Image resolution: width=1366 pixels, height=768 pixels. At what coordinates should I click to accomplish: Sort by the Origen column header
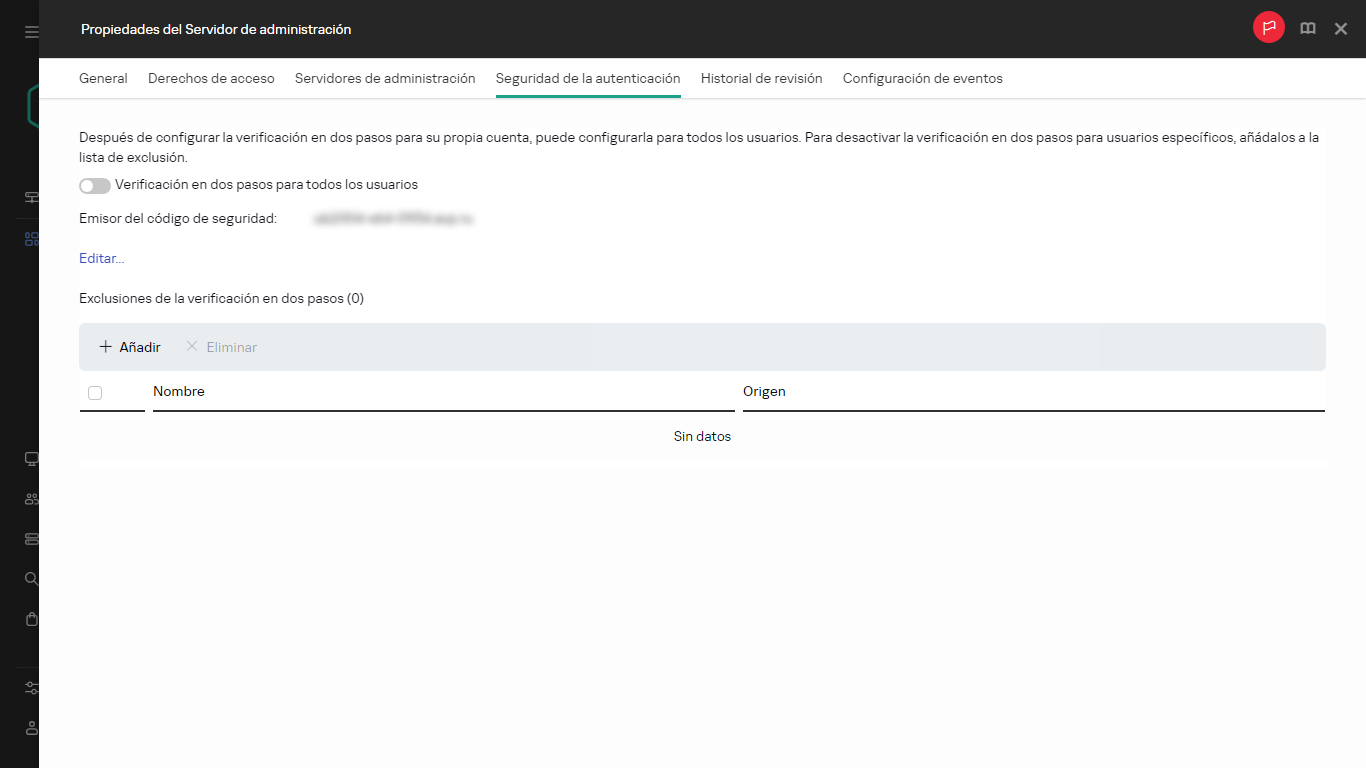(x=764, y=392)
